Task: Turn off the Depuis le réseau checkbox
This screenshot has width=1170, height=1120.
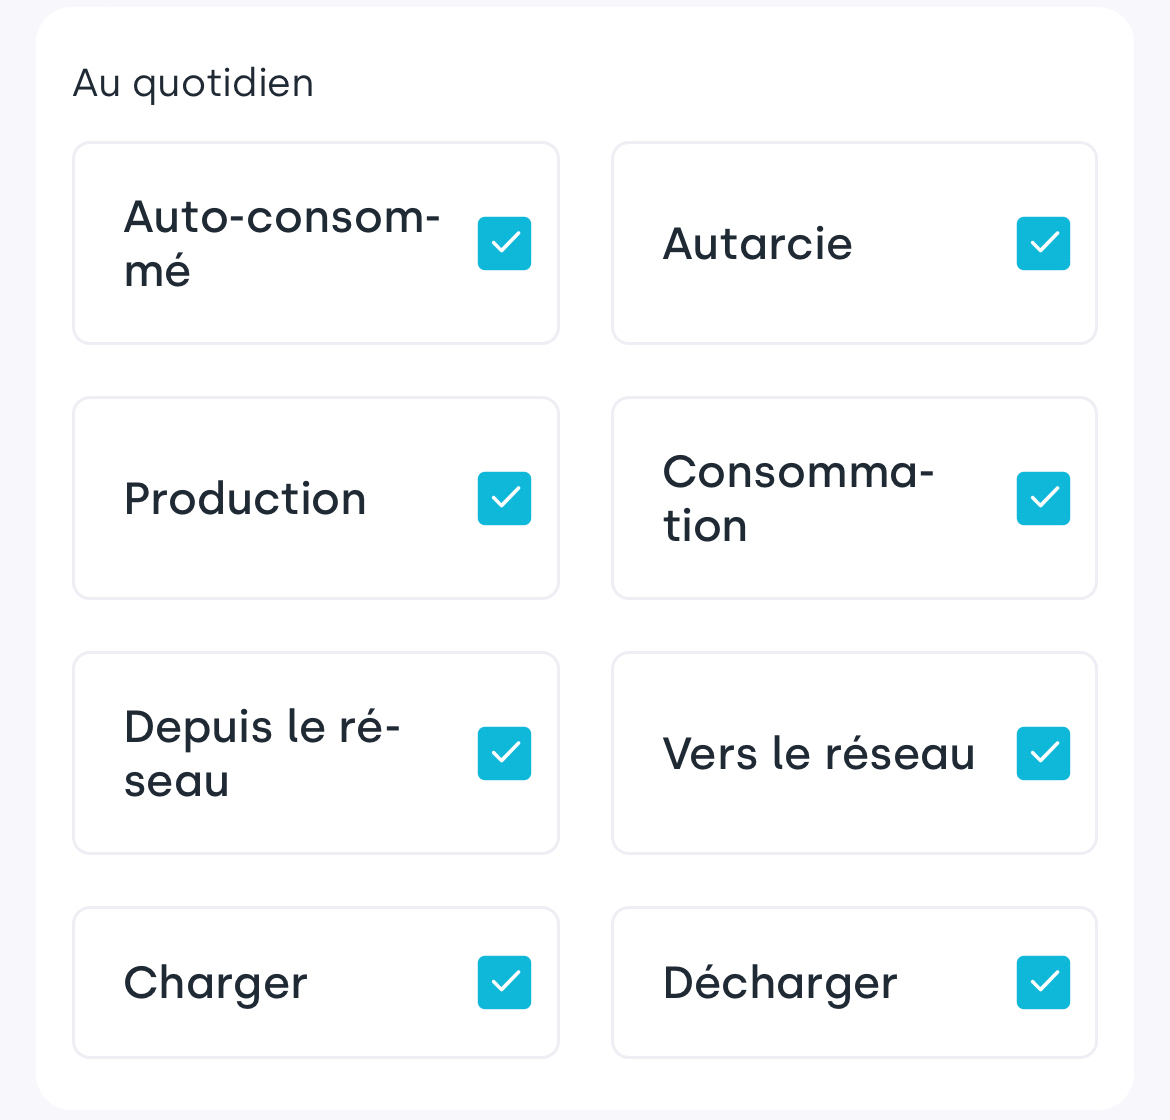Action: pos(504,753)
